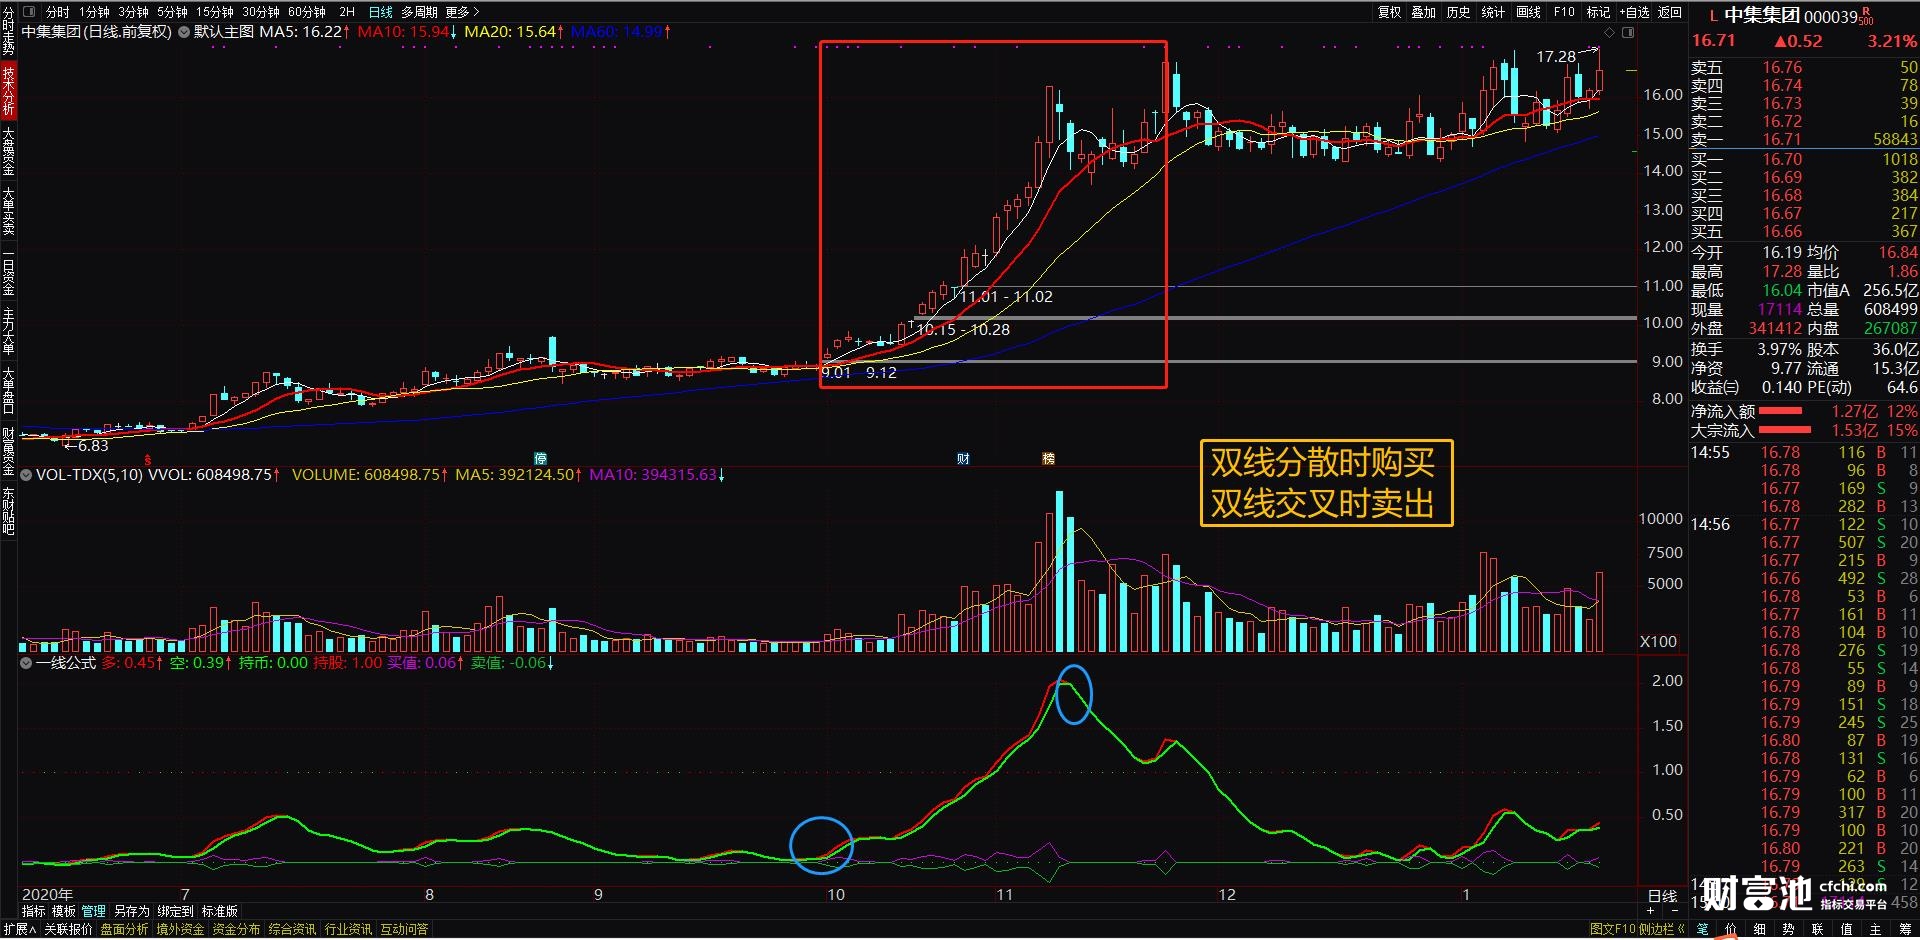Expand the 更多 periods menu
This screenshot has height=940, width=1920.
point(462,12)
